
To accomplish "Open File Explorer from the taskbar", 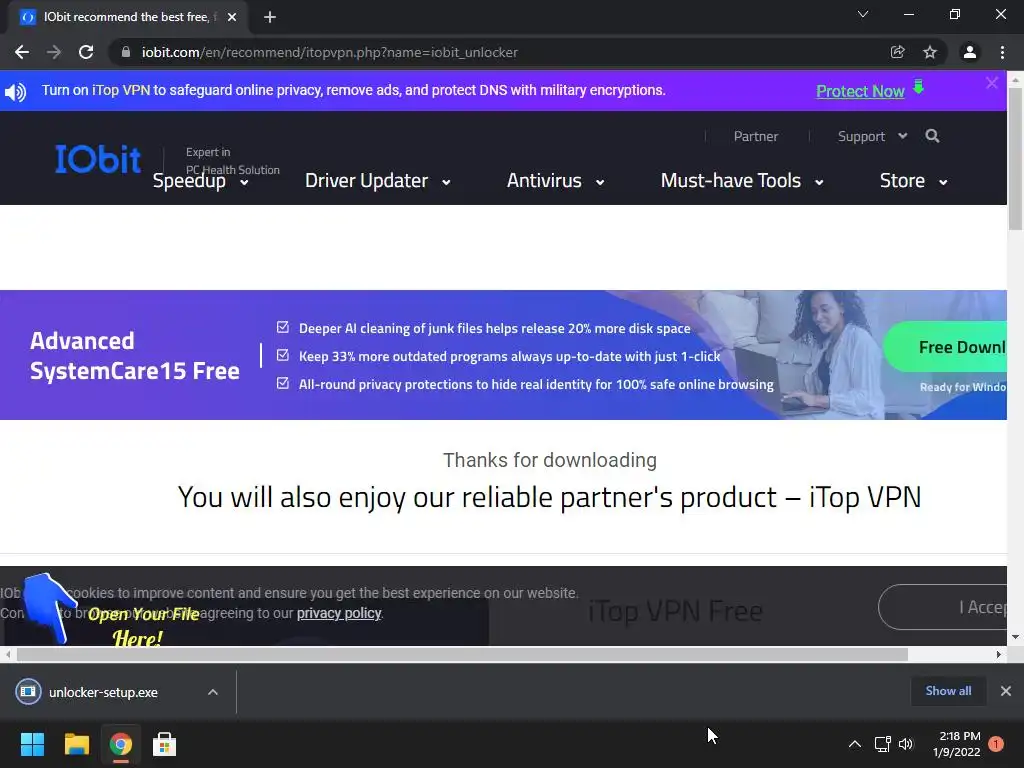I will coord(76,744).
